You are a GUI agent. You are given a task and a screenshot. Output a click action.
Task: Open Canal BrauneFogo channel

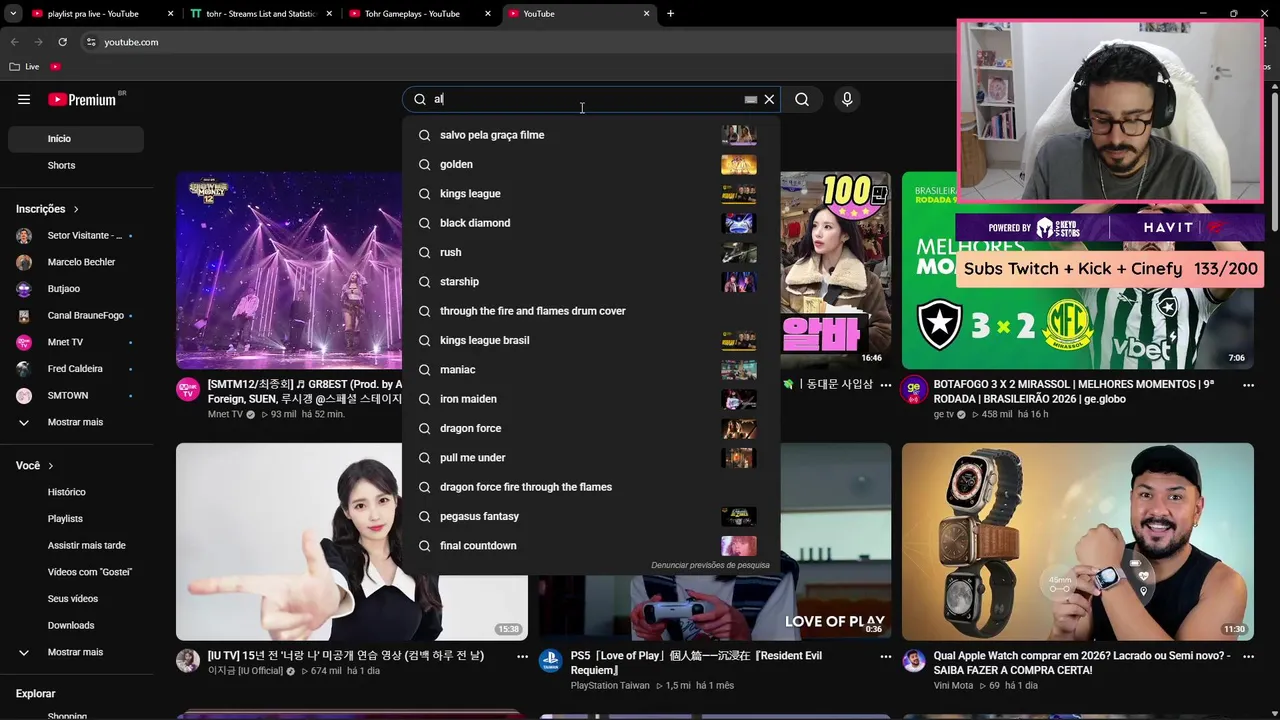(x=76, y=316)
